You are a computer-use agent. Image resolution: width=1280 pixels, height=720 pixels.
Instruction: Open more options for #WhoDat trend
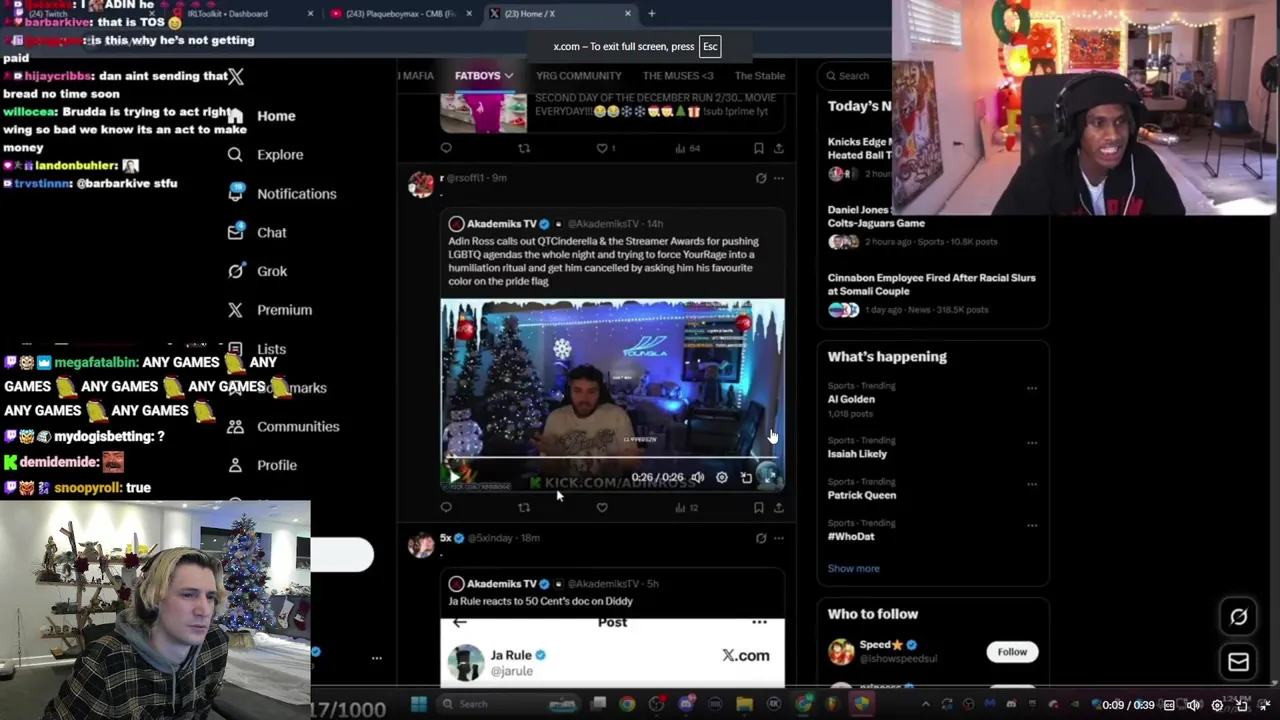point(1032,525)
